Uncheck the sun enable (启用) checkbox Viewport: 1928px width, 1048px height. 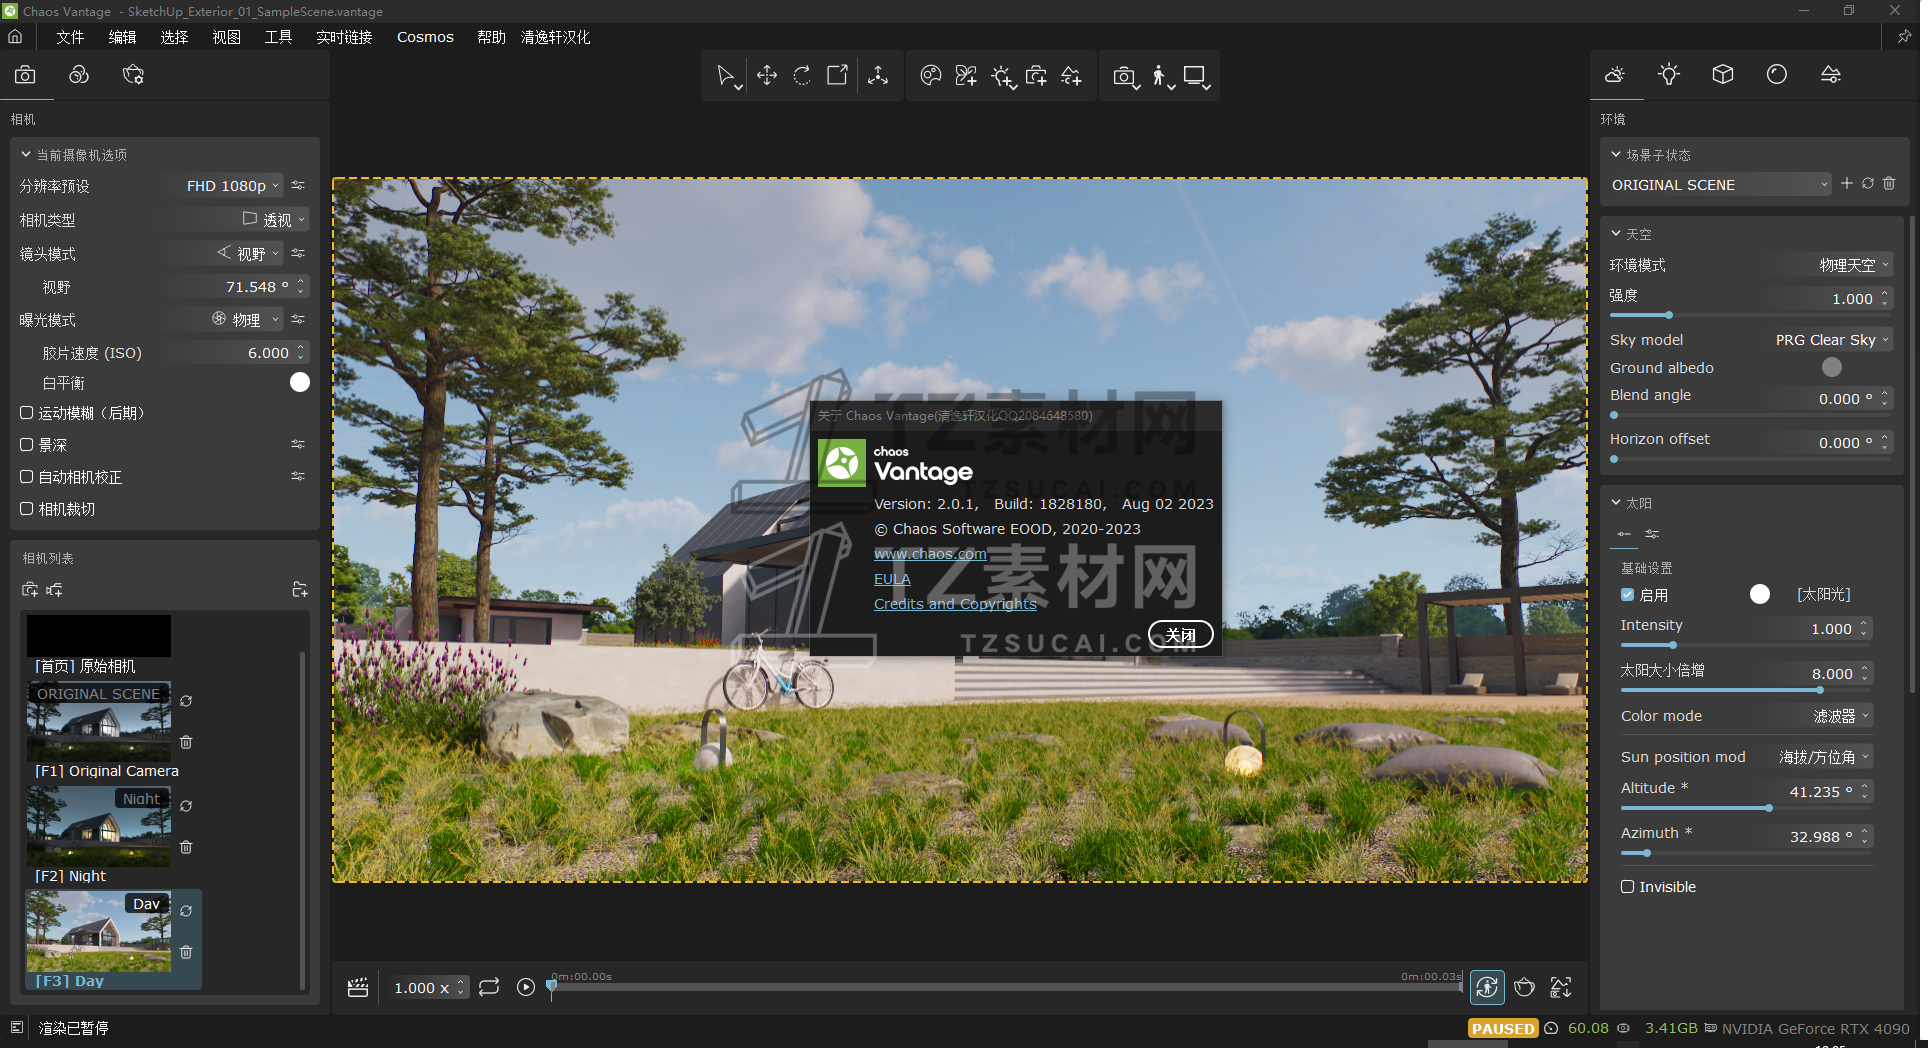point(1628,595)
